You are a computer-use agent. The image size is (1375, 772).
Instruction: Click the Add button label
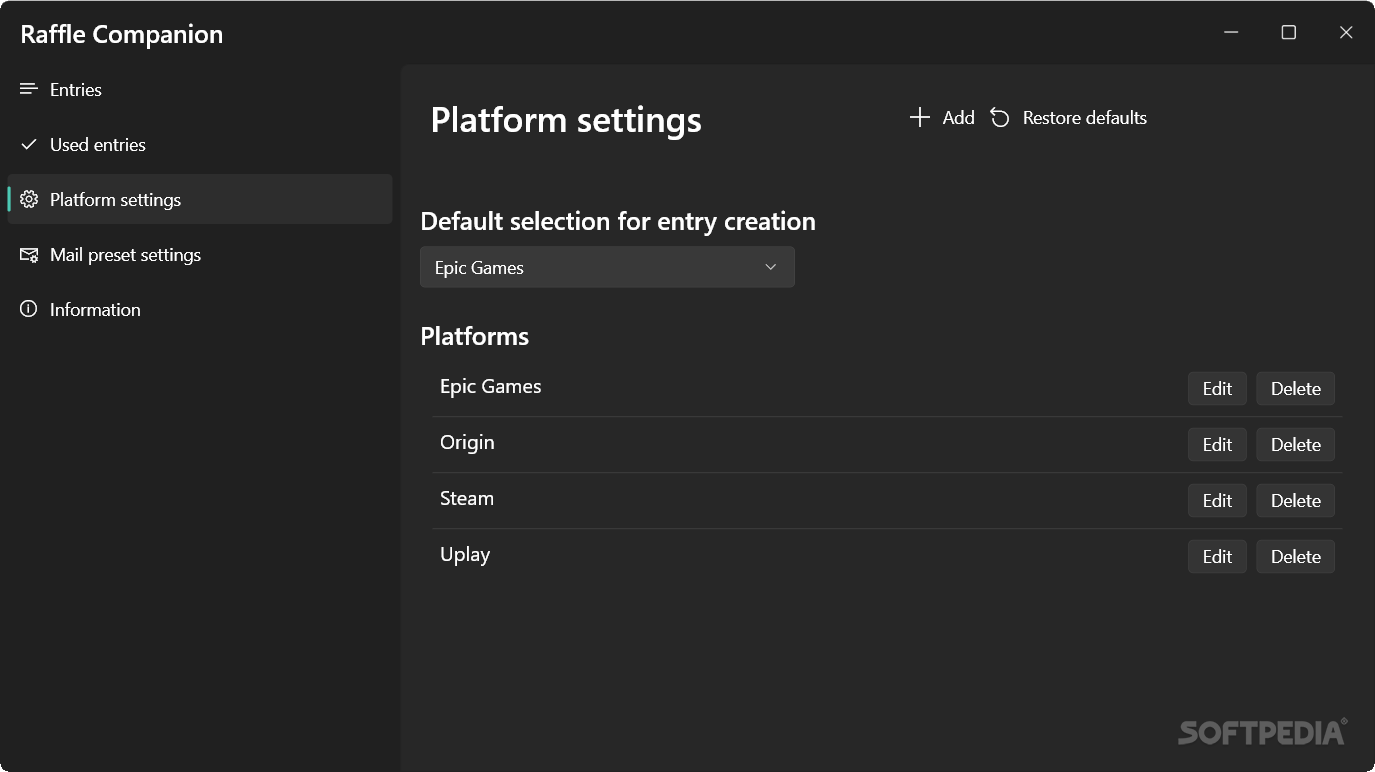958,117
